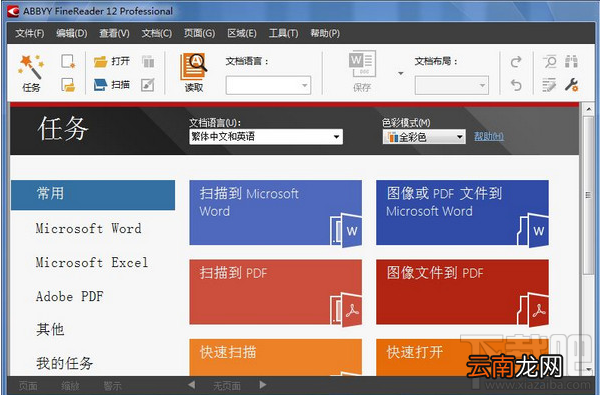Click the Help (帮助) link
Image resolution: width=600 pixels, height=395 pixels.
(489, 136)
